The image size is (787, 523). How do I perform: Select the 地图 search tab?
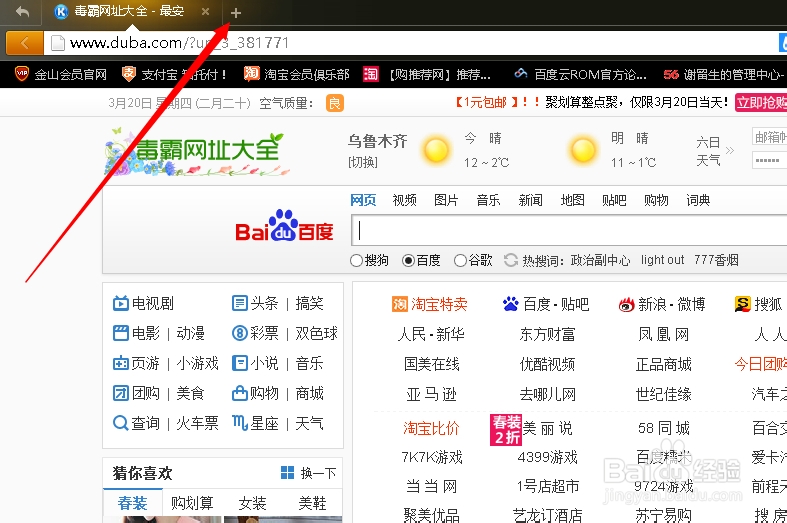(x=573, y=200)
